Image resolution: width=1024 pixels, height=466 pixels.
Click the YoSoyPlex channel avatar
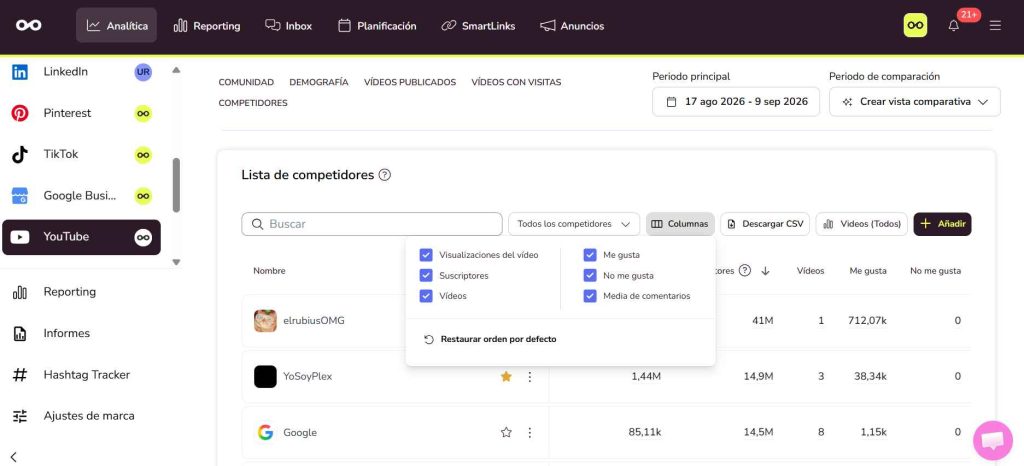265,377
